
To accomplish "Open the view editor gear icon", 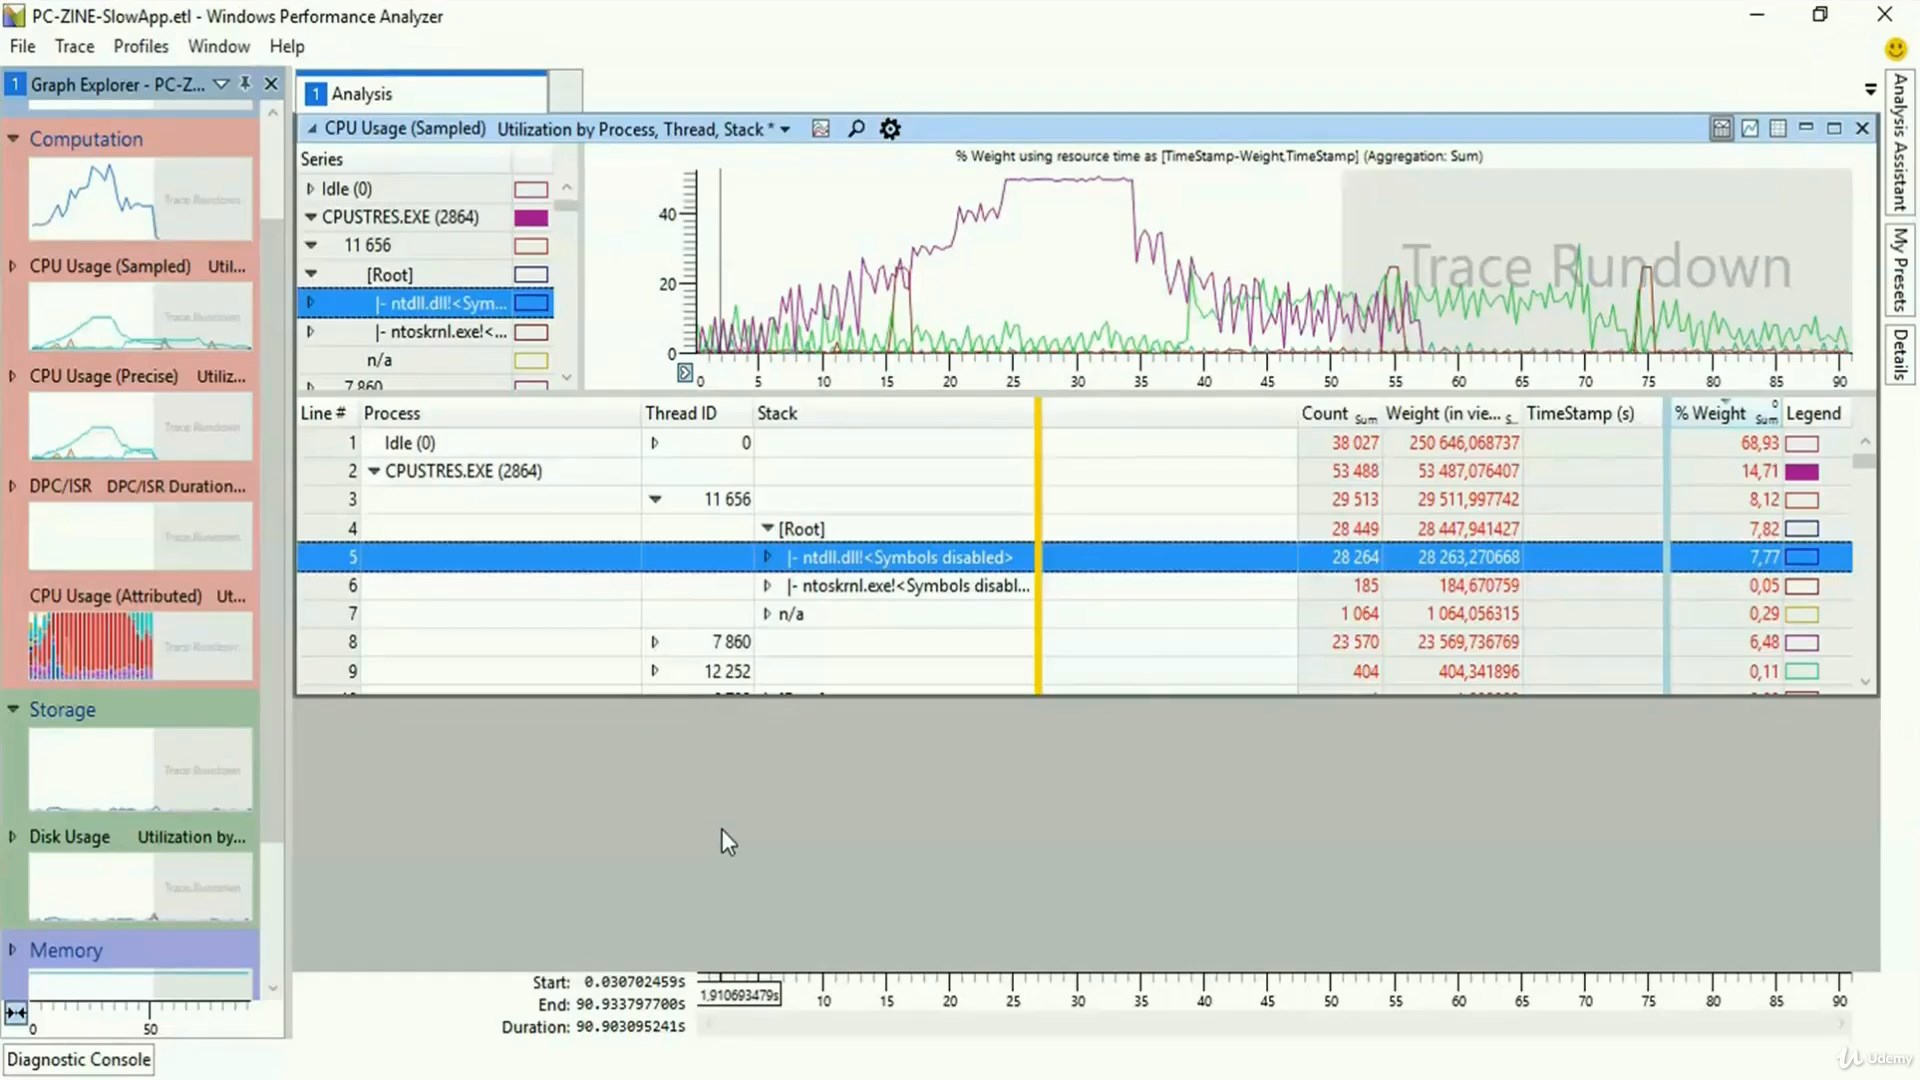I will click(x=890, y=129).
